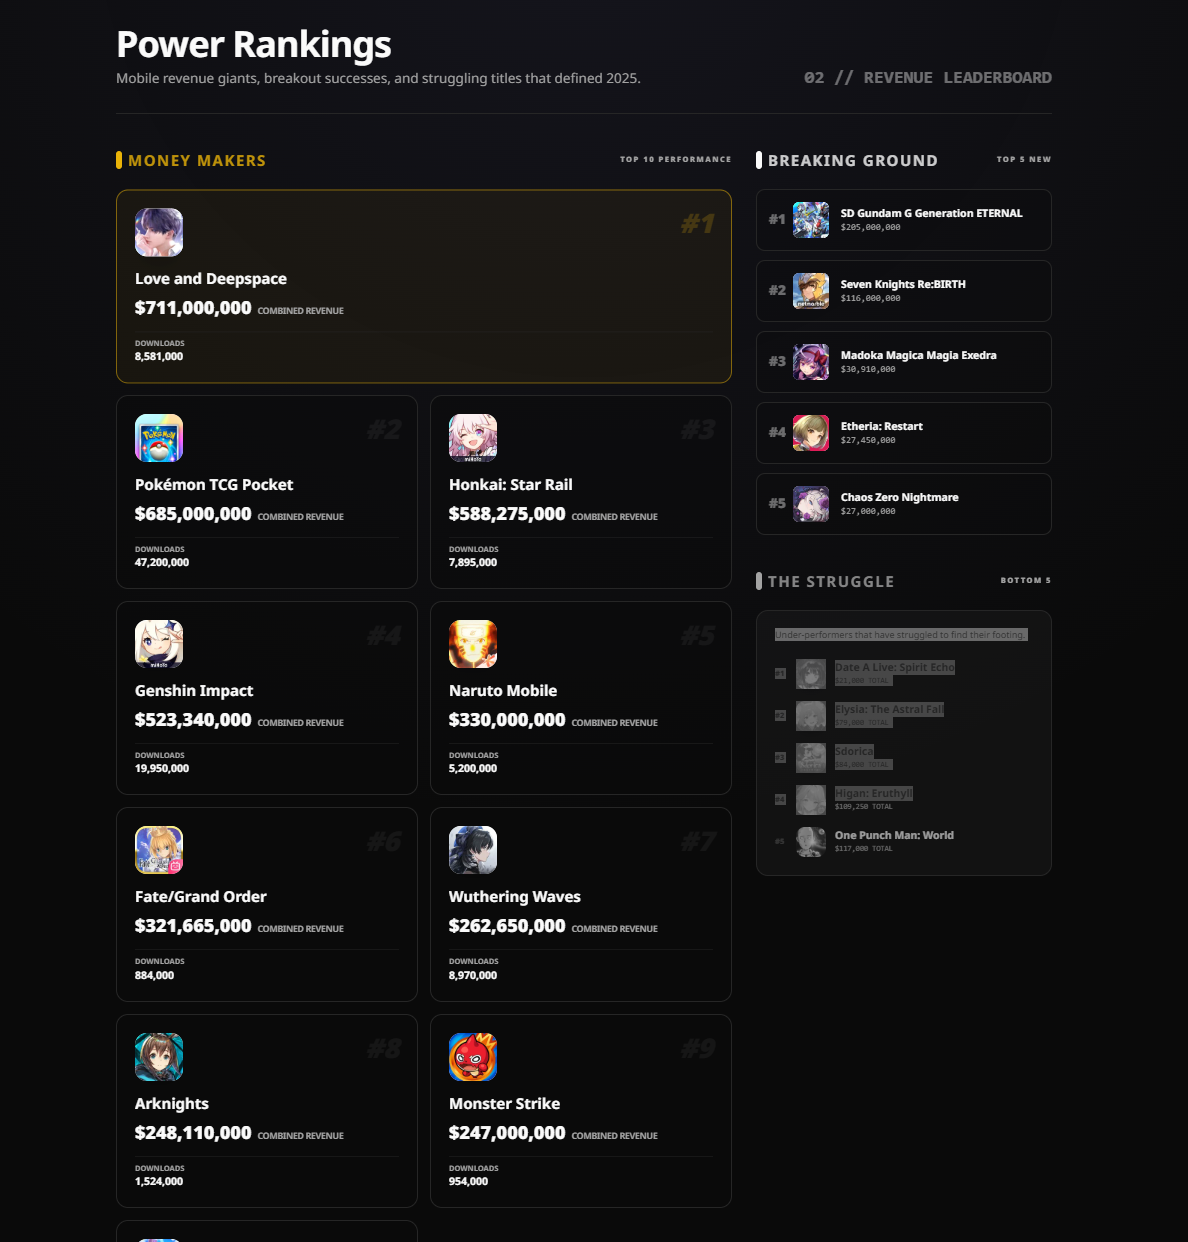Click the Higan: Eruthyll icon

811,800
